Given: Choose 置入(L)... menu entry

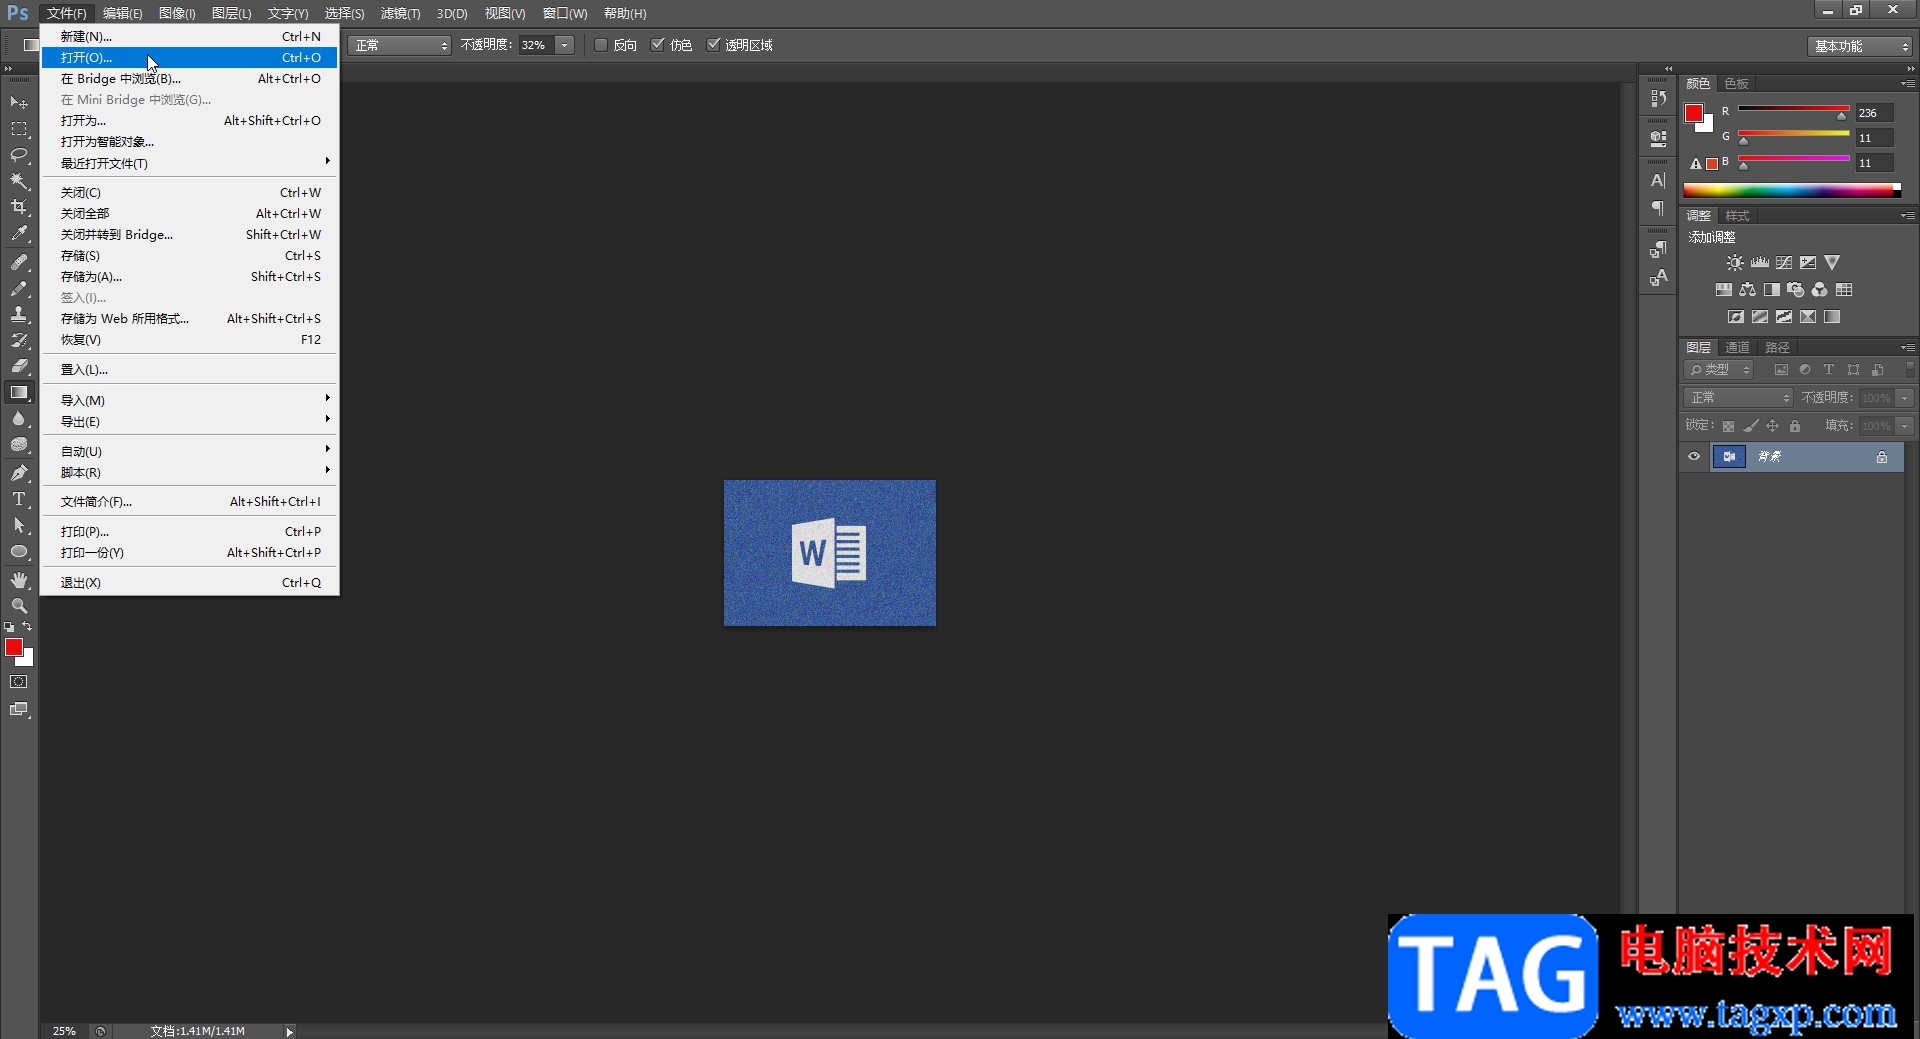Looking at the screenshot, I should pyautogui.click(x=190, y=369).
